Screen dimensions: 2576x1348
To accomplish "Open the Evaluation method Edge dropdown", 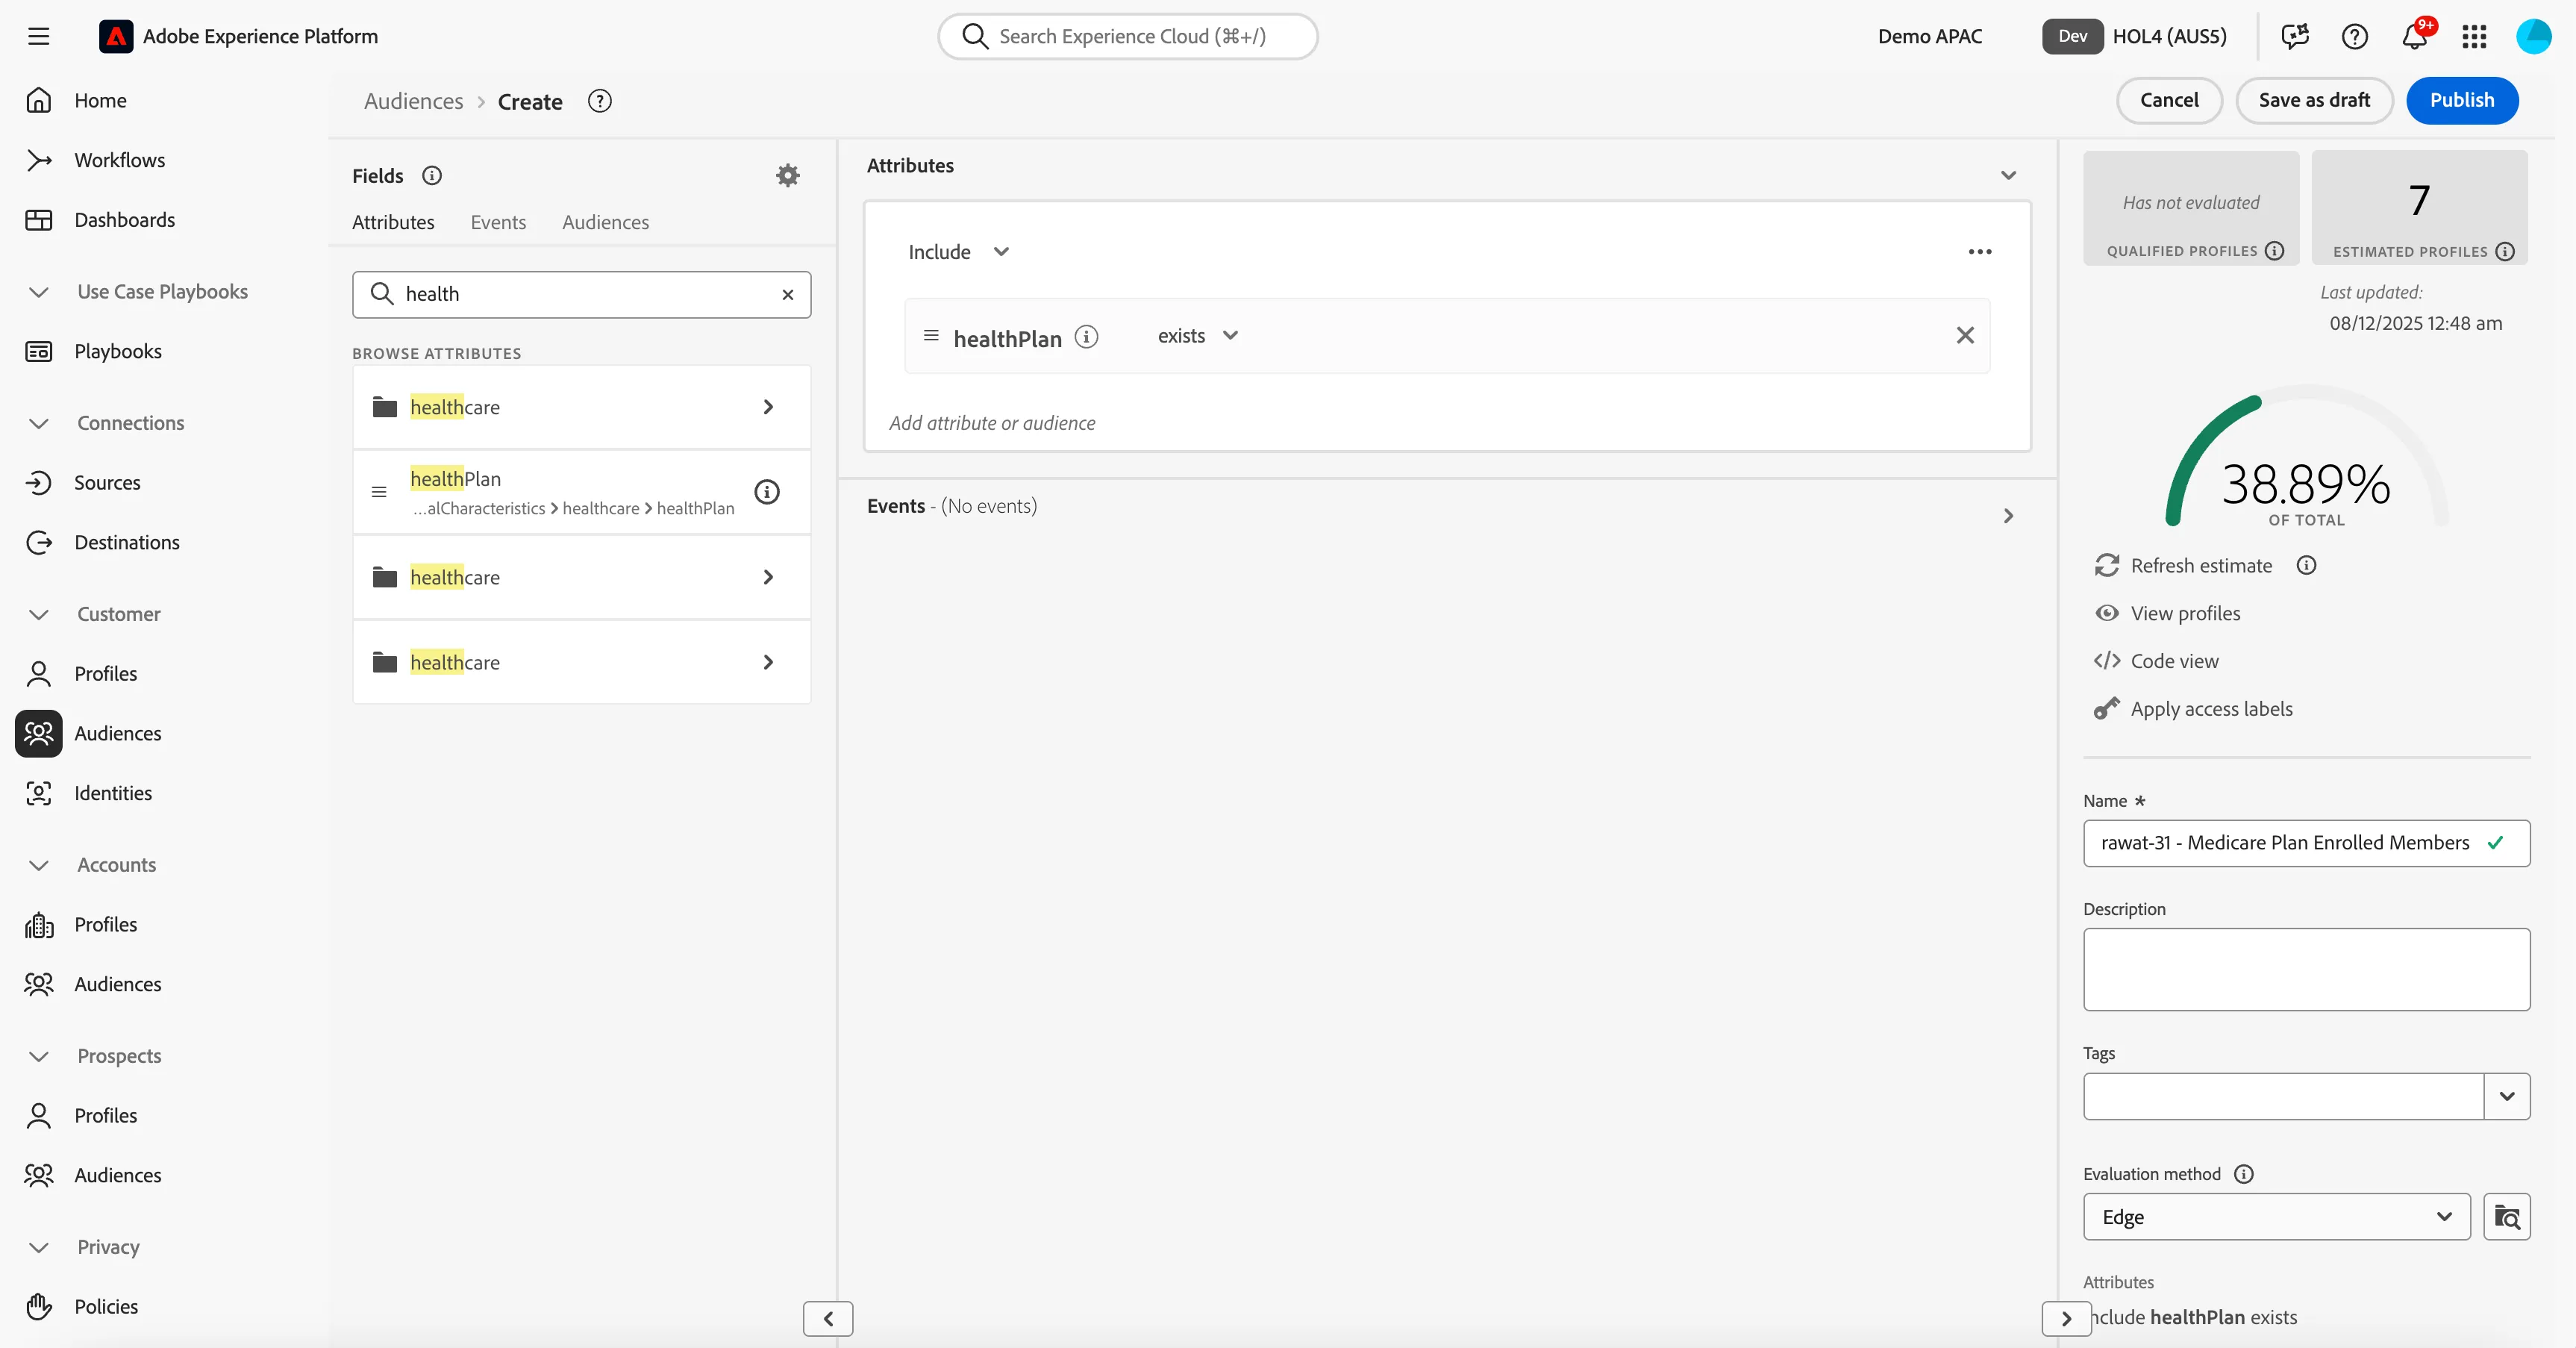I will pos(2277,1216).
